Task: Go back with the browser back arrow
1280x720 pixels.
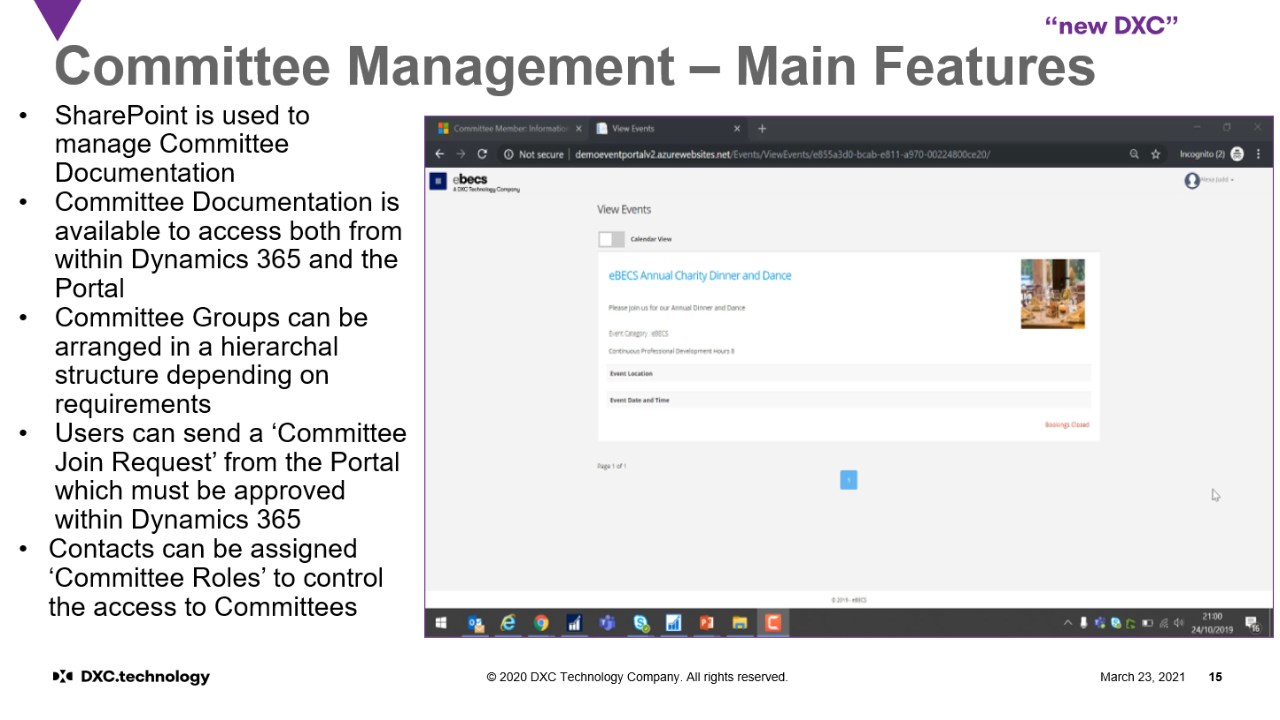Action: pyautogui.click(x=439, y=154)
